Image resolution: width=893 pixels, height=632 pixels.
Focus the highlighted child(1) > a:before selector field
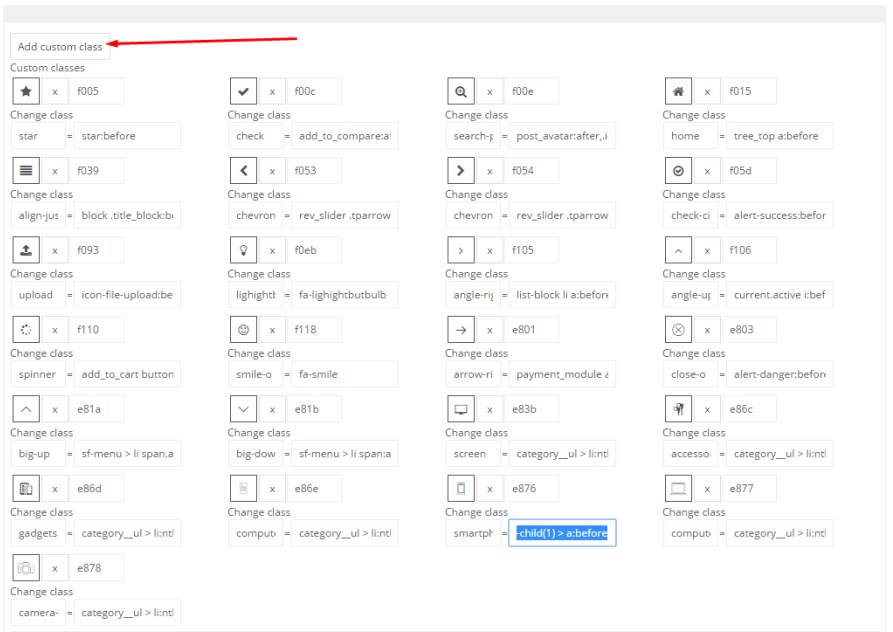click(562, 533)
